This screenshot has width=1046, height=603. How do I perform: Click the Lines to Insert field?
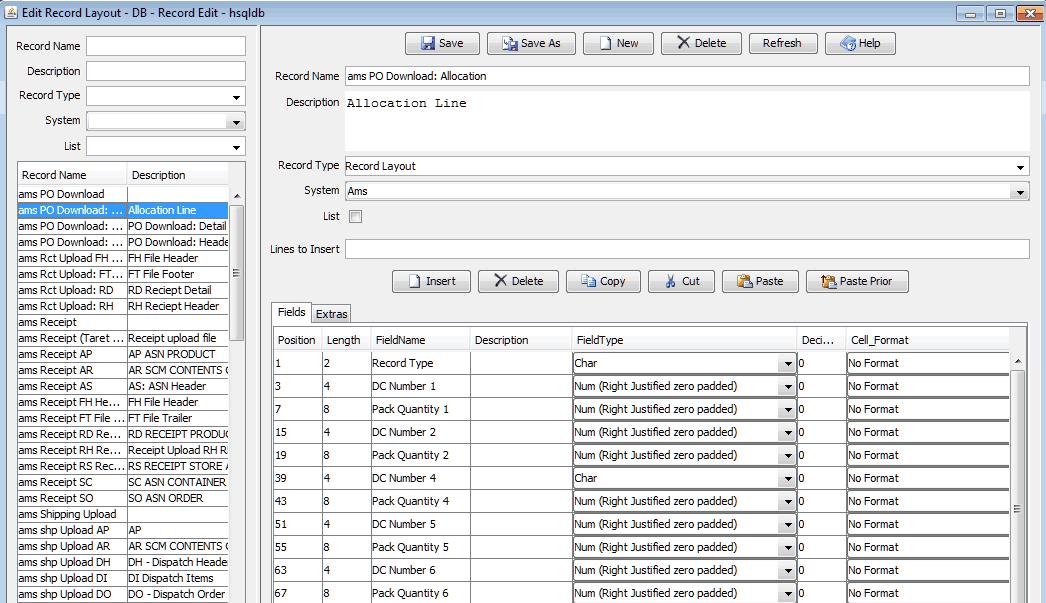pos(687,249)
